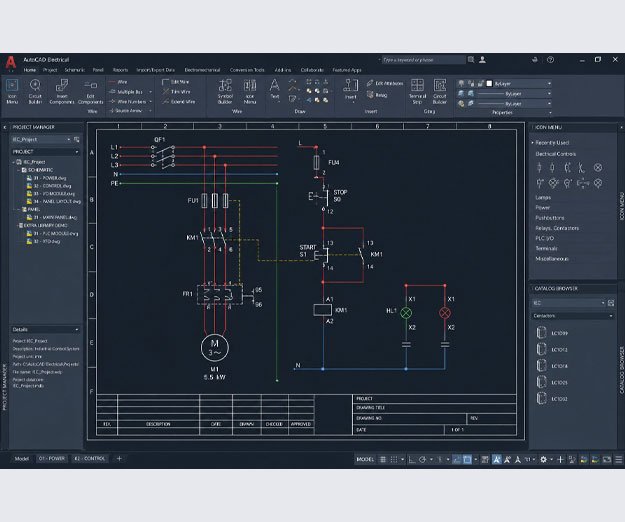Image resolution: width=625 pixels, height=522 pixels.
Task: Open Pushbuttons category in Icon Menu
Action: [550, 218]
